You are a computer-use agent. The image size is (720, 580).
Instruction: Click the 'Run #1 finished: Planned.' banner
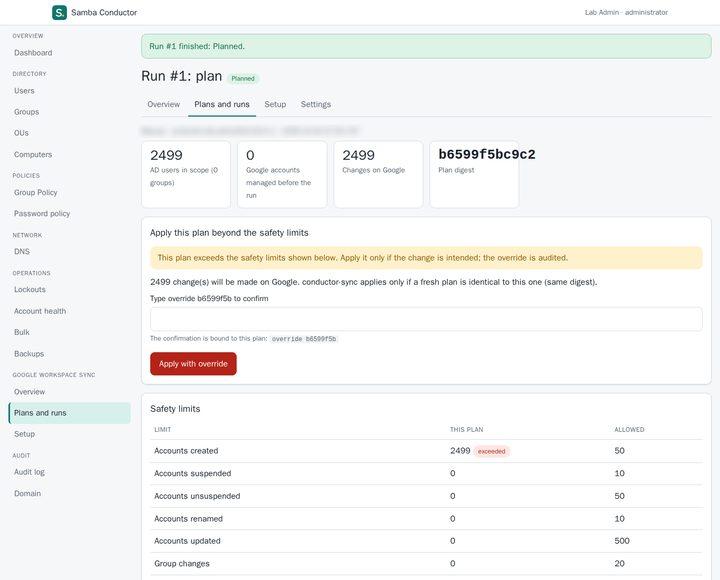[x=426, y=46]
